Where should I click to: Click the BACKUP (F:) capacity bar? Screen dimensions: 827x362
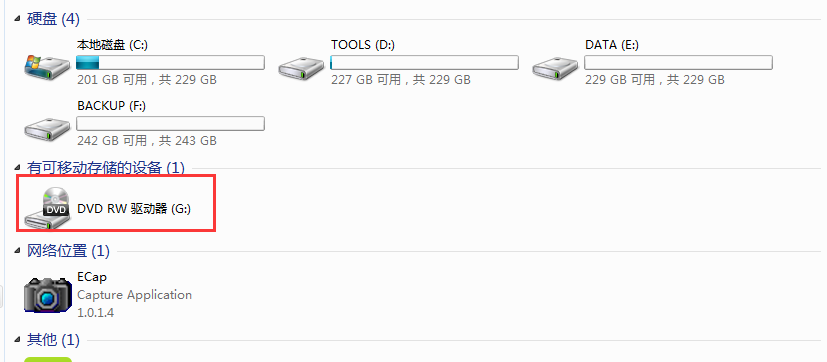pos(170,124)
